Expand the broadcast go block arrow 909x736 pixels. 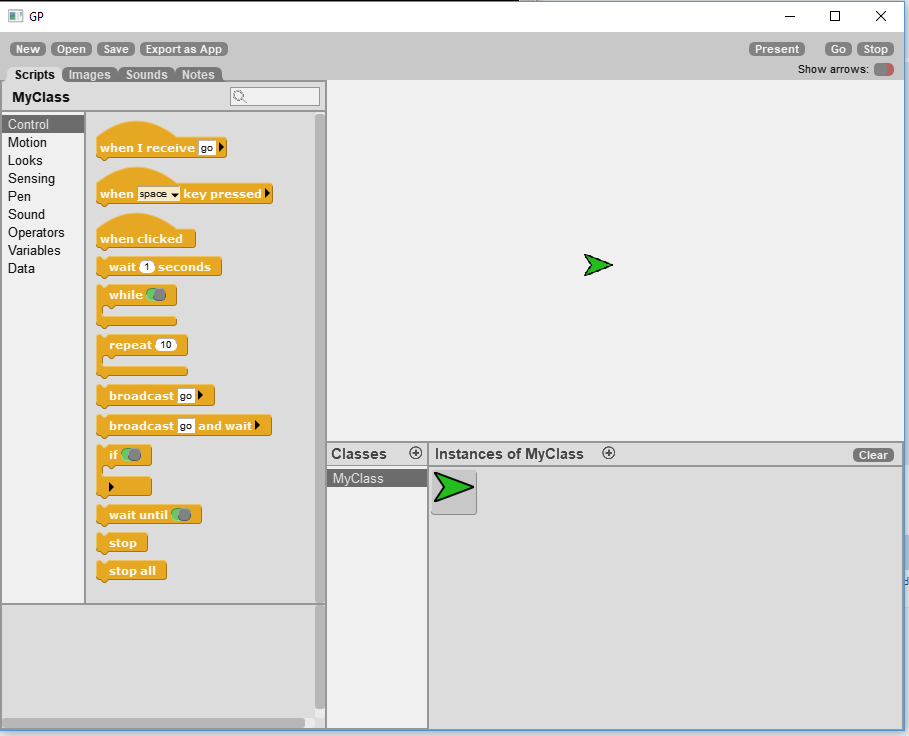click(201, 395)
